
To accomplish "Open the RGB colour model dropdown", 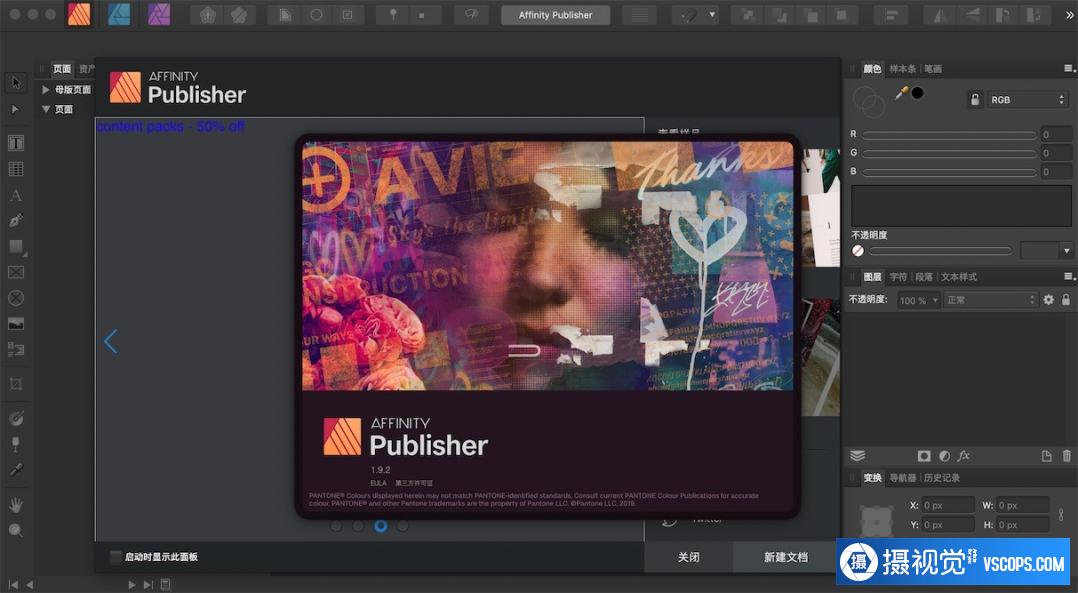I will tap(1027, 100).
